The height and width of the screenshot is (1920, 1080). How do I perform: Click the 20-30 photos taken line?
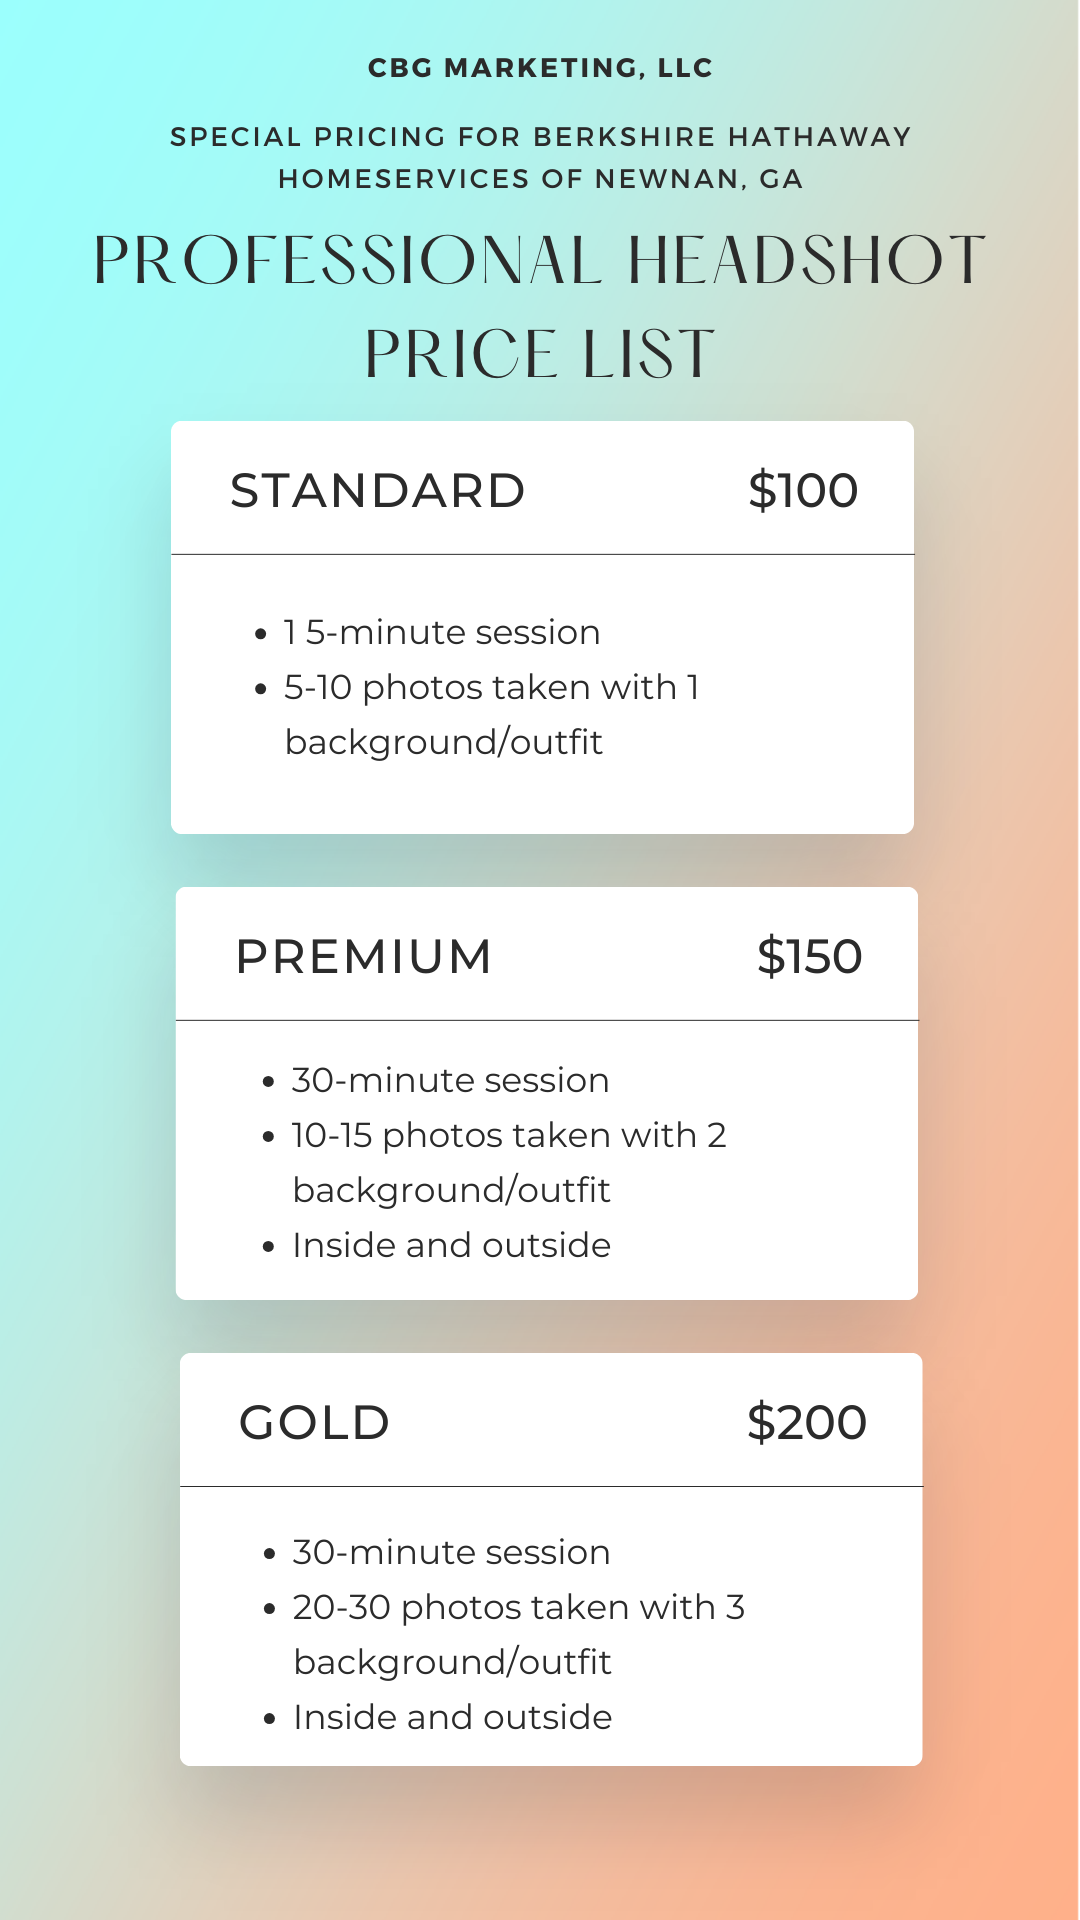518,1608
